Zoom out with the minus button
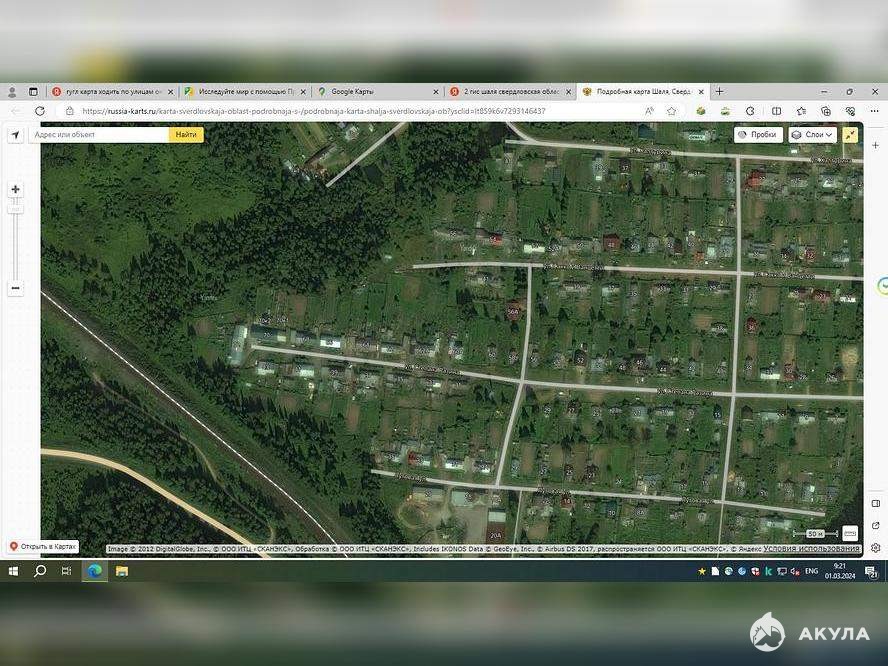This screenshot has width=888, height=666. click(x=15, y=288)
